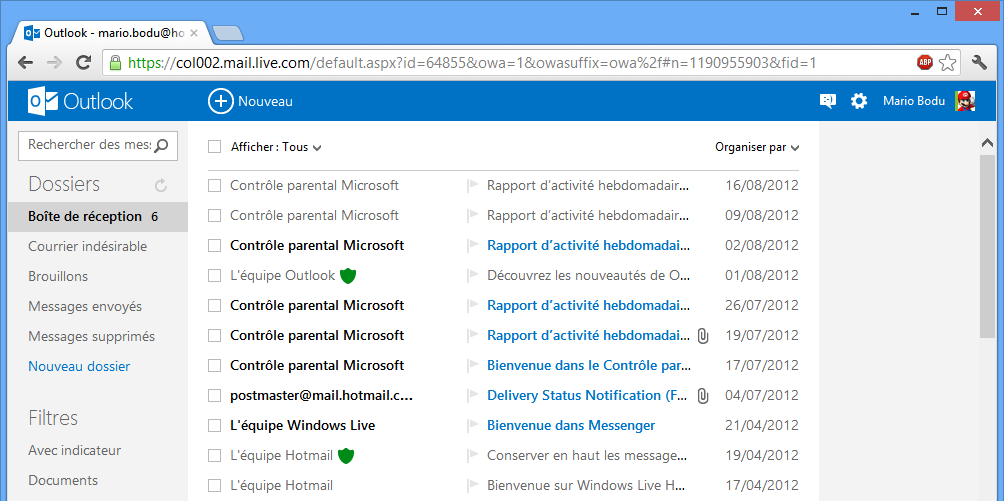
Task: Open the Mario Bodu account name
Action: (914, 101)
